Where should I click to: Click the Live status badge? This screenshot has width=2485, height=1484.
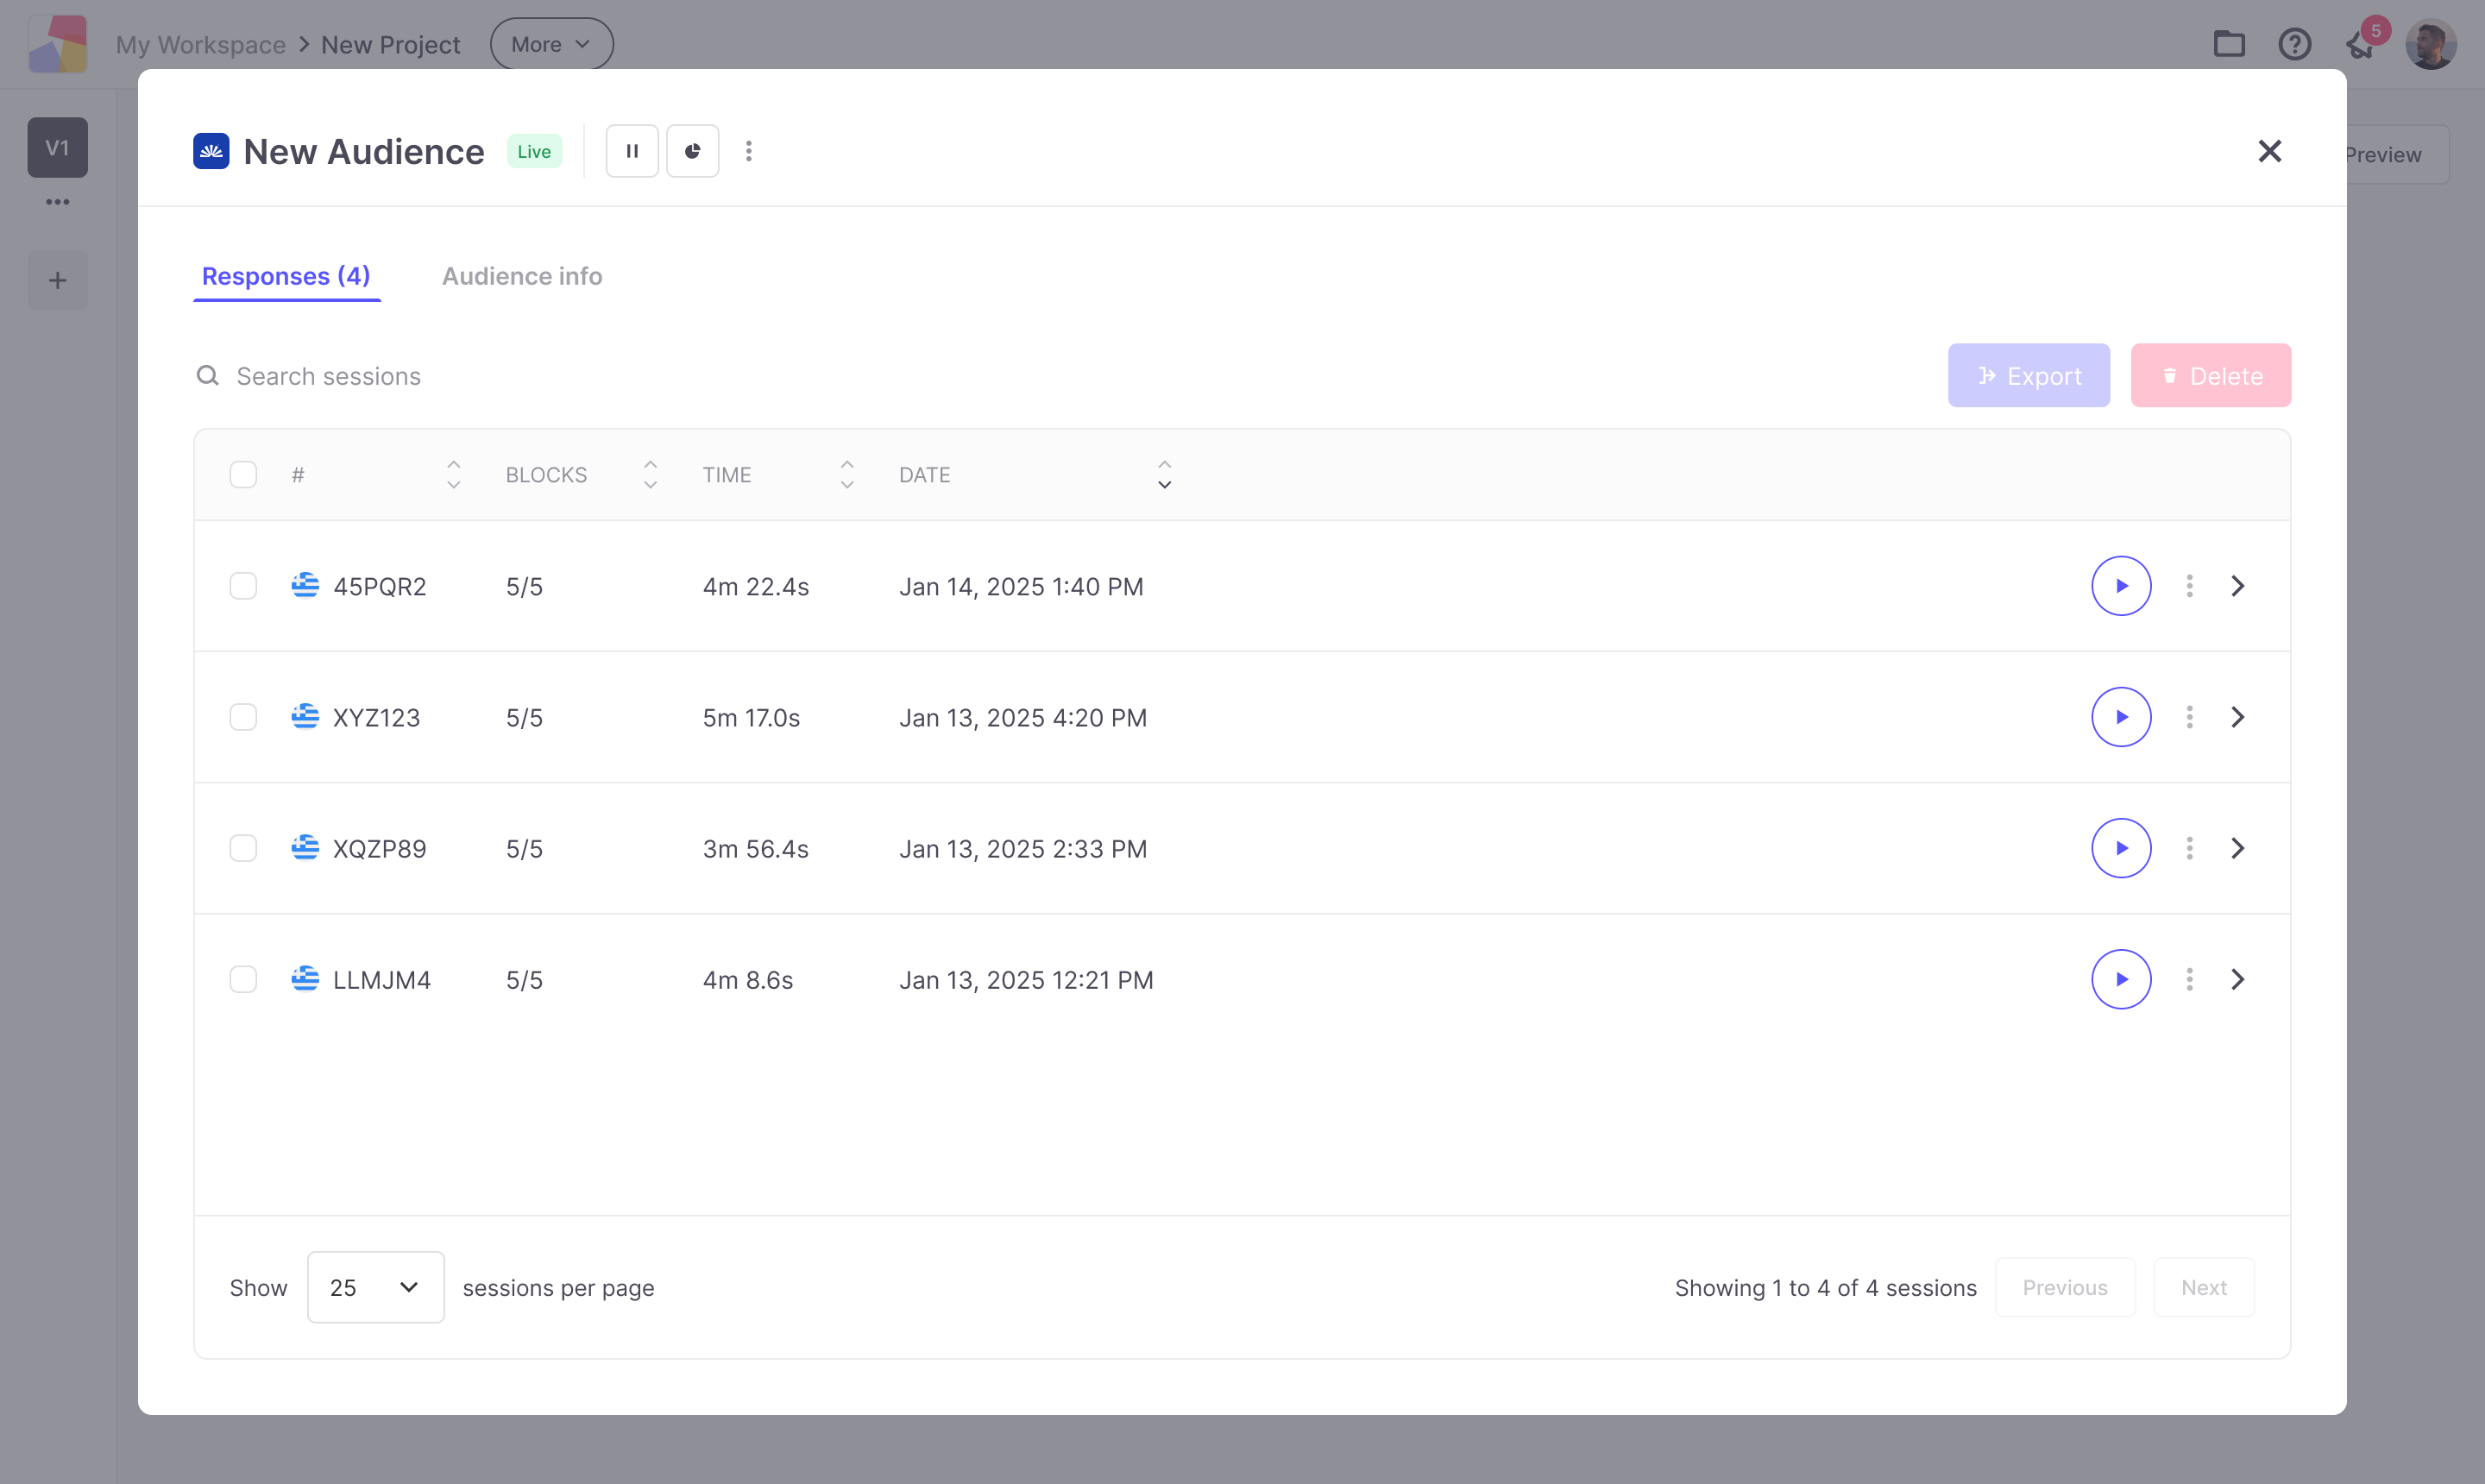coord(534,151)
